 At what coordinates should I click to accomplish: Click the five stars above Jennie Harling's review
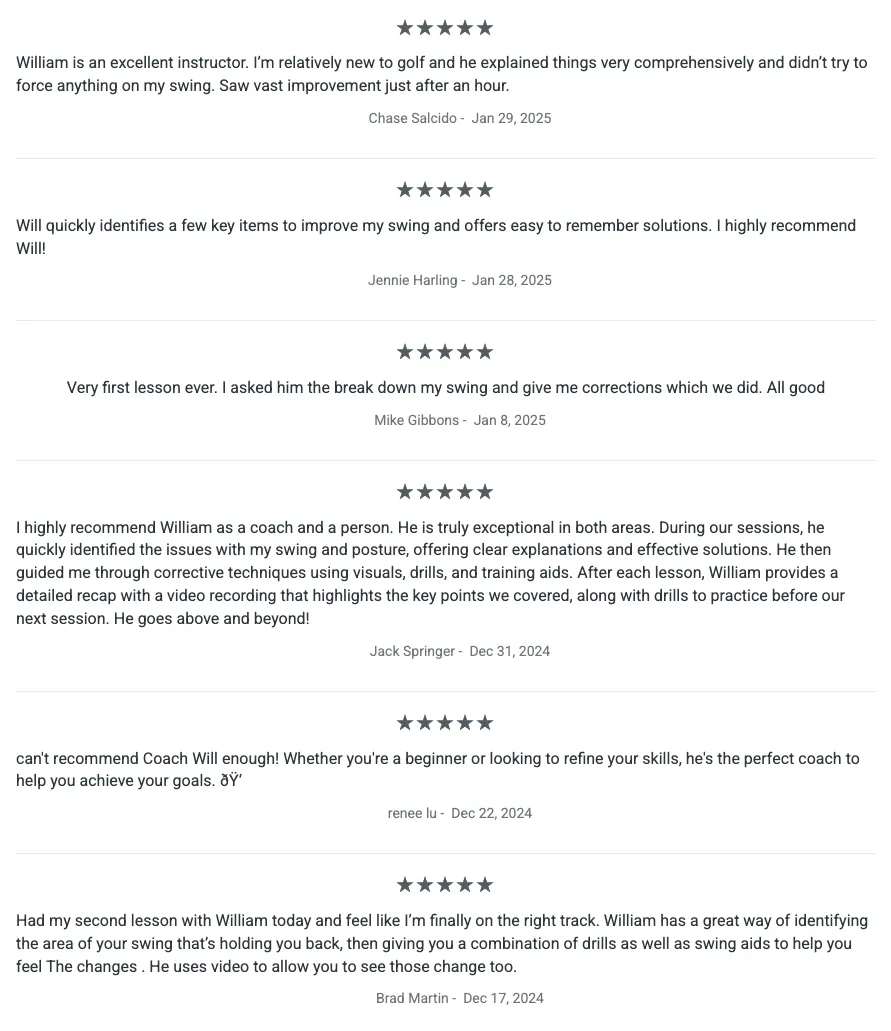[x=445, y=190]
